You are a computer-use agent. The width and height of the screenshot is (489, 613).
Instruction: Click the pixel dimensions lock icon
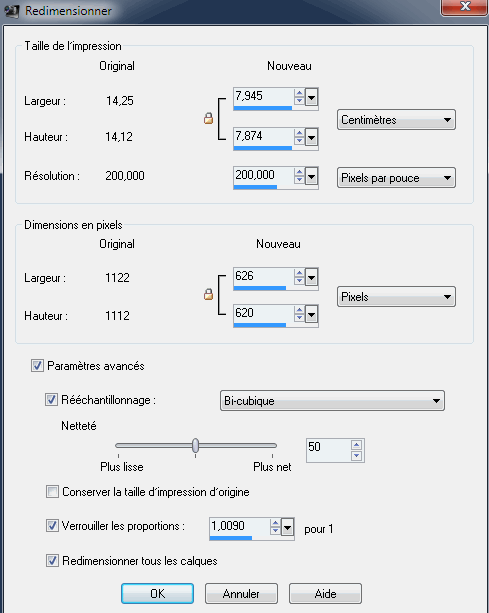pos(208,294)
